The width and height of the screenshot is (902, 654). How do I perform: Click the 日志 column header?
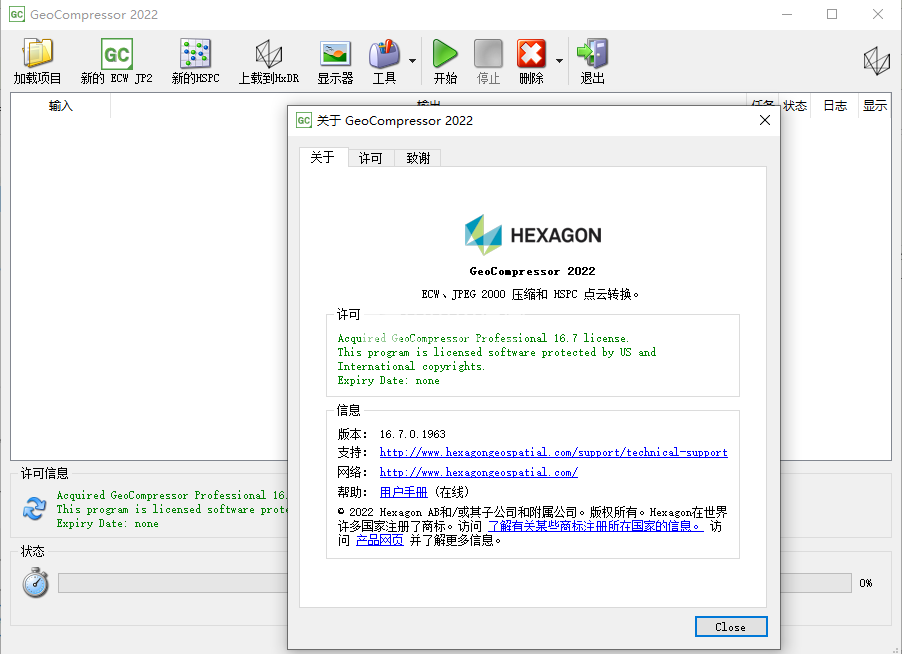click(x=835, y=106)
